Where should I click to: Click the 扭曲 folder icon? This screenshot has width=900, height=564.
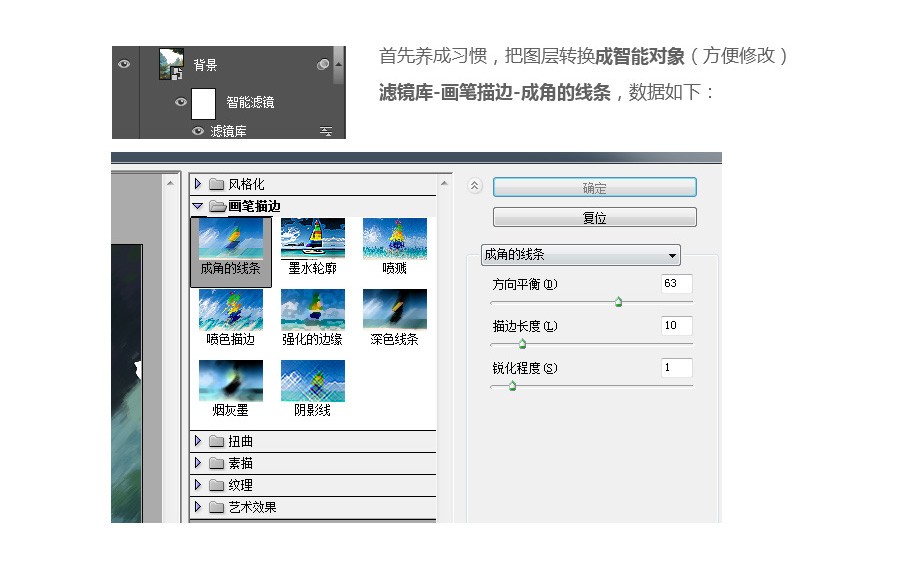coord(216,441)
